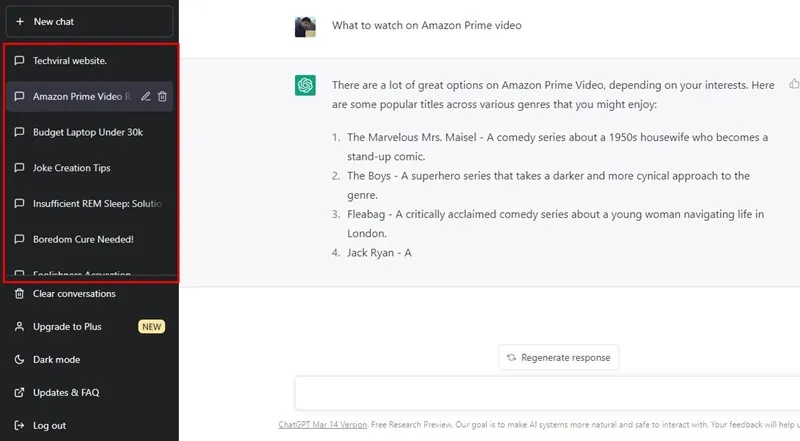
Task: Click the pencil rename icon on Amazon Prime Video chat
Action: coord(146,96)
